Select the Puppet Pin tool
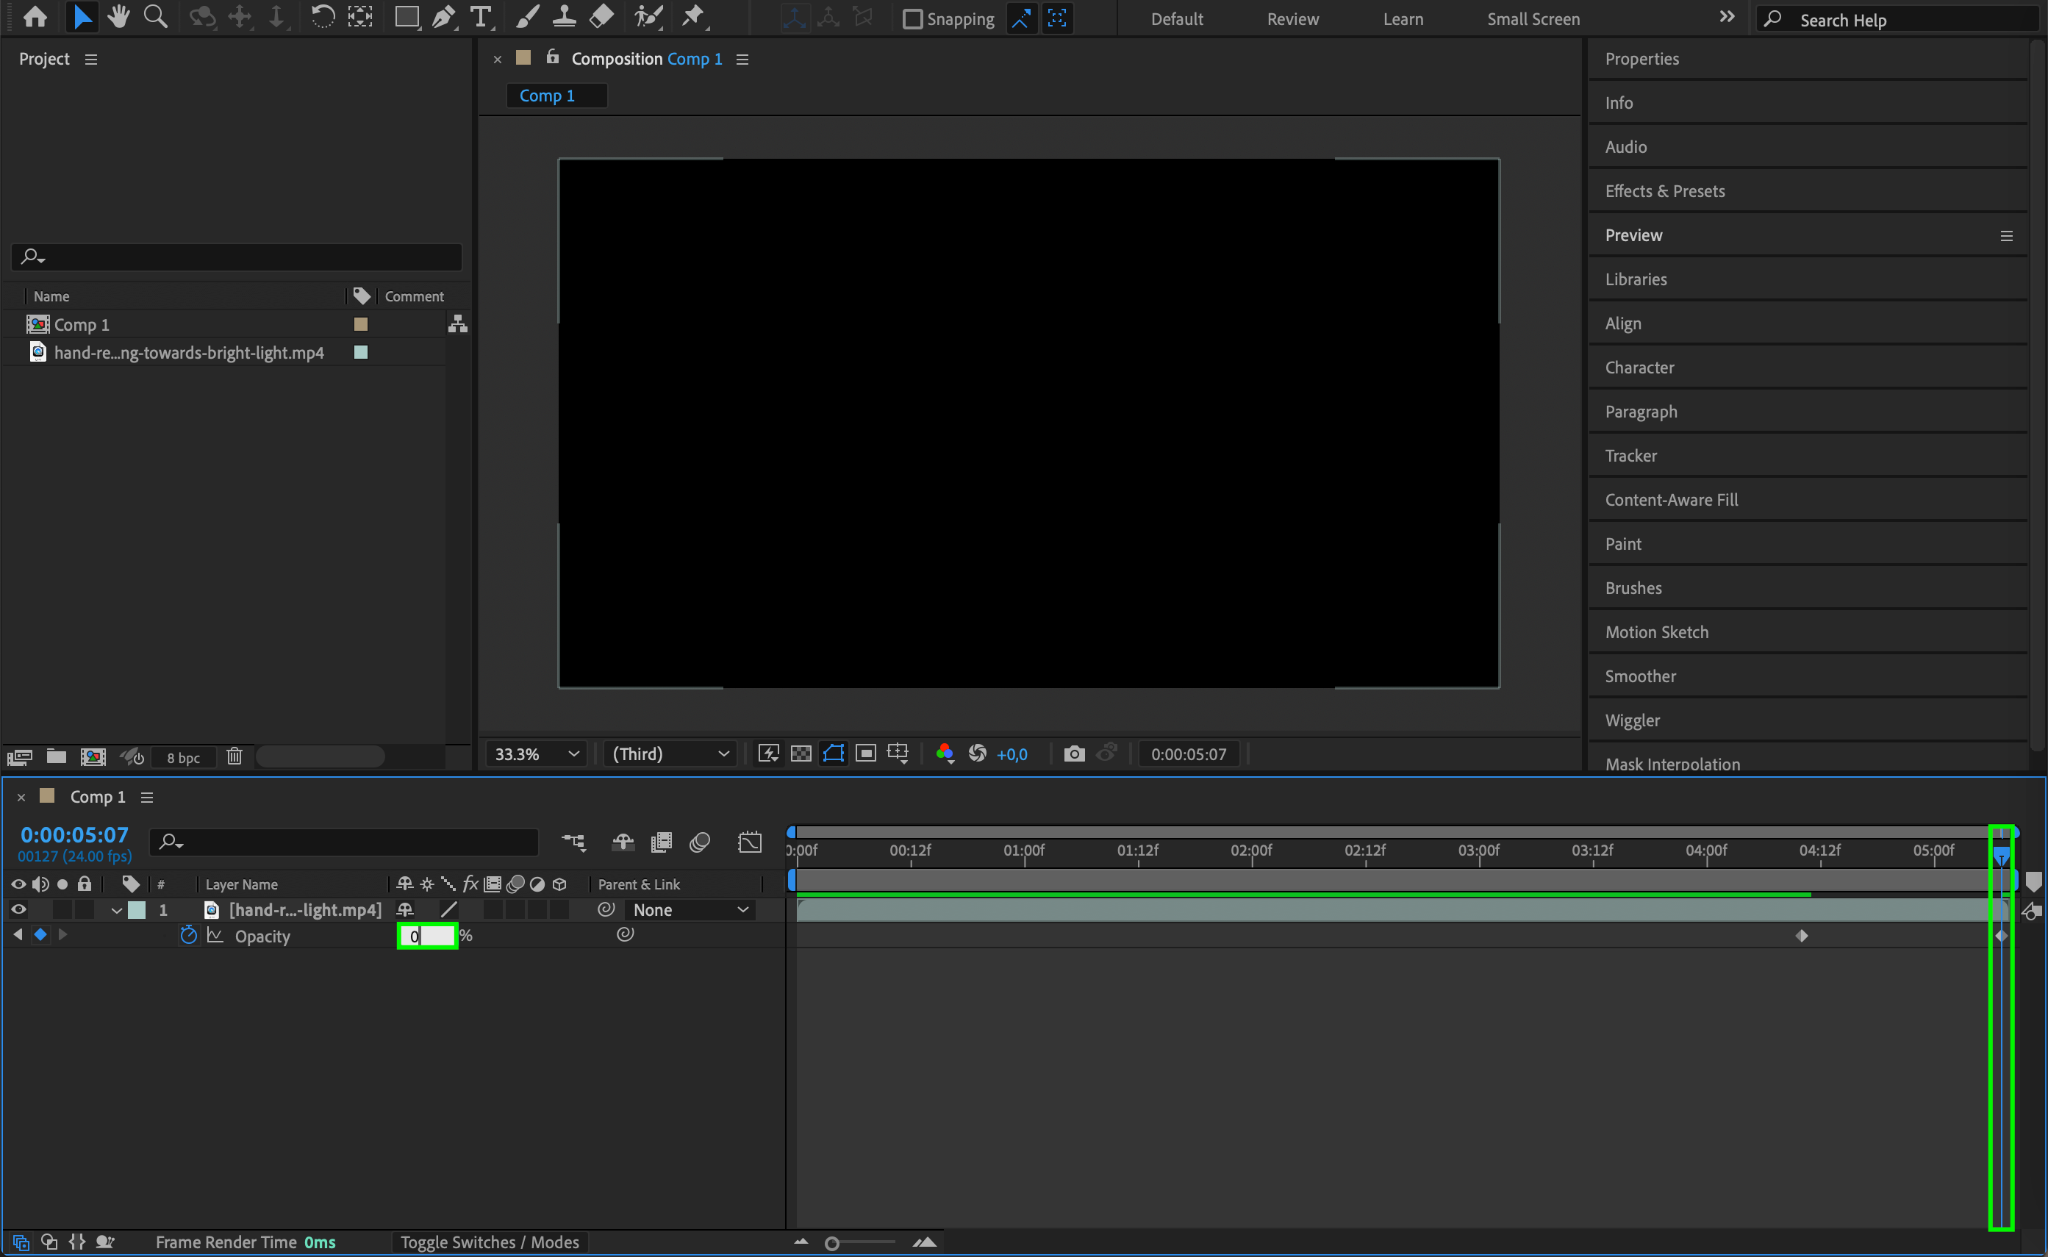The image size is (2048, 1257). pyautogui.click(x=692, y=17)
